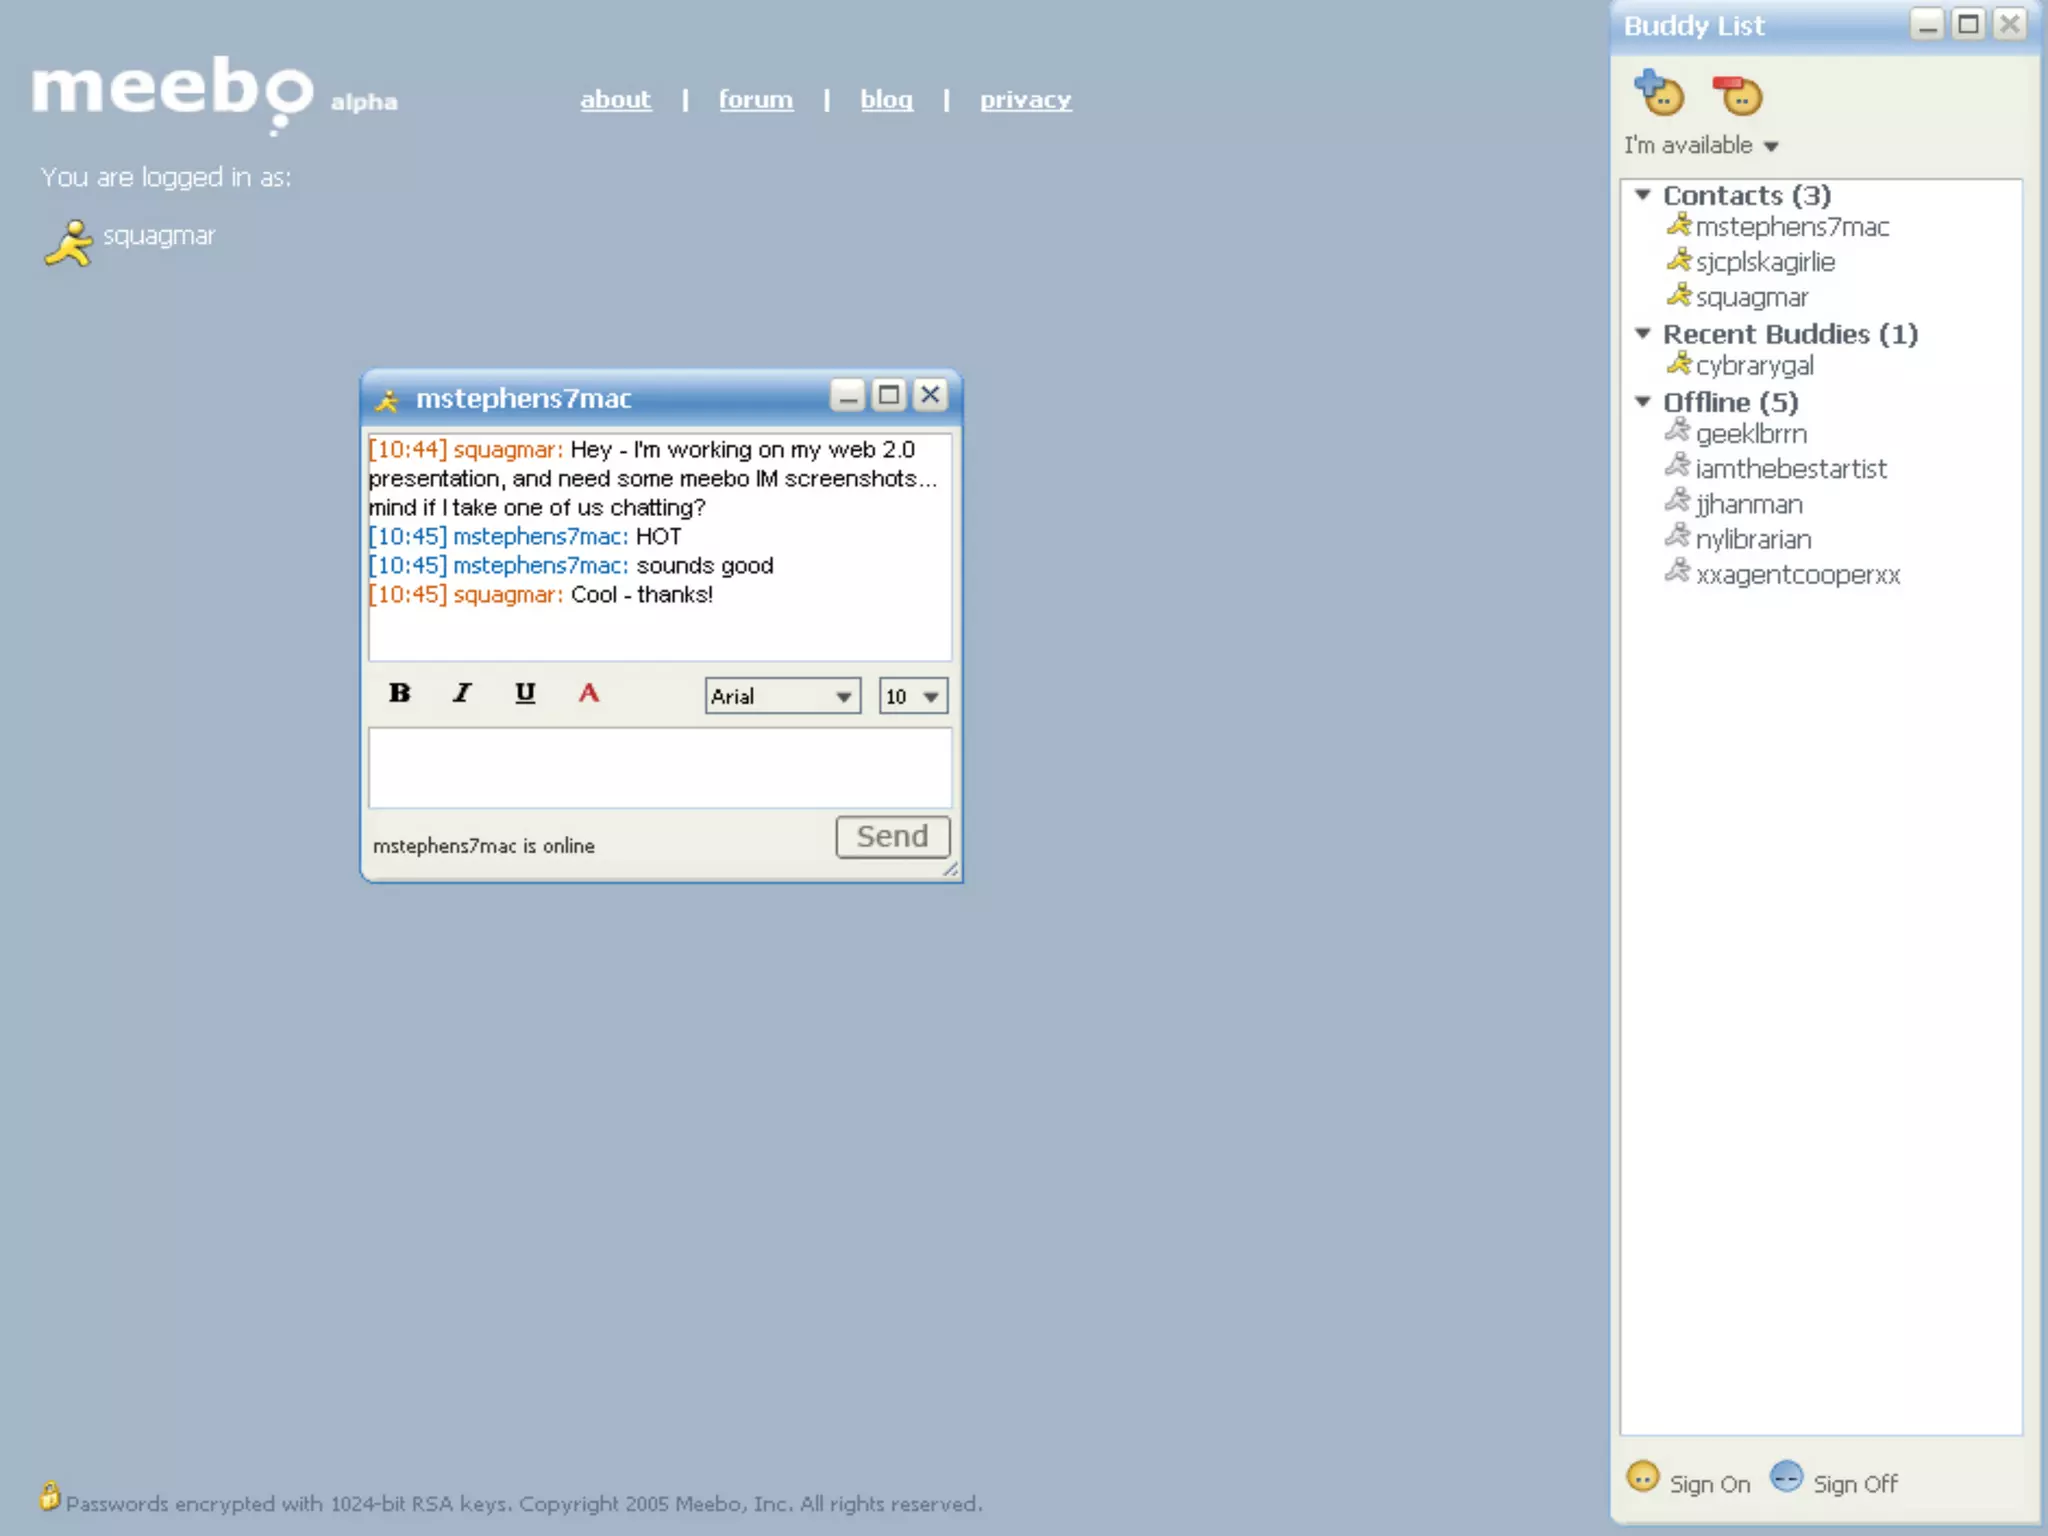Collapse the Offline (5) group
Screen dimensions: 2048x1536
pyautogui.click(x=1642, y=402)
